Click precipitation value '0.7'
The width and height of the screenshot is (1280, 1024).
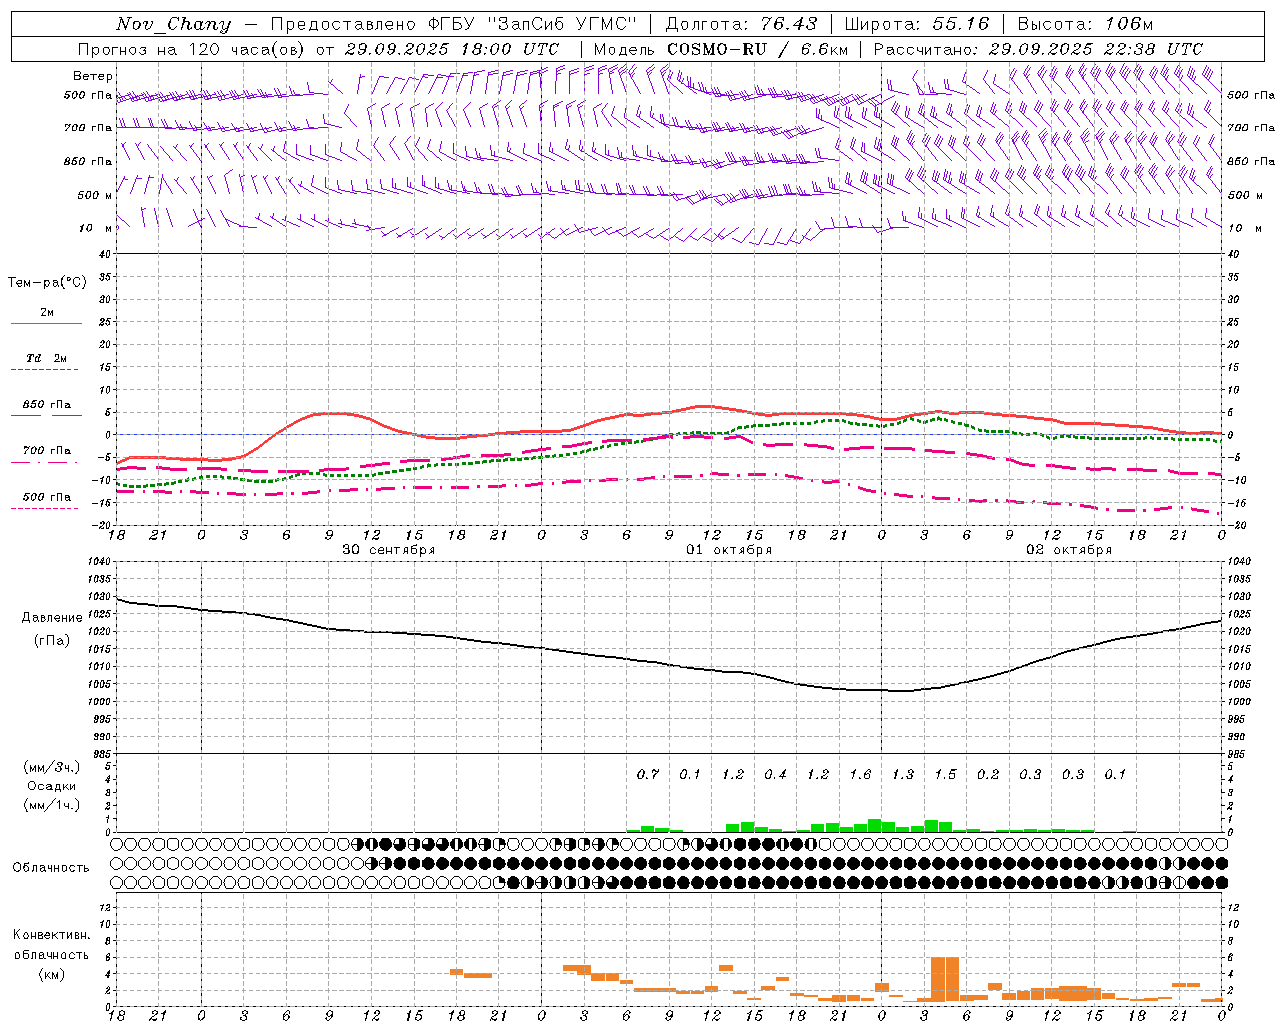tap(648, 775)
